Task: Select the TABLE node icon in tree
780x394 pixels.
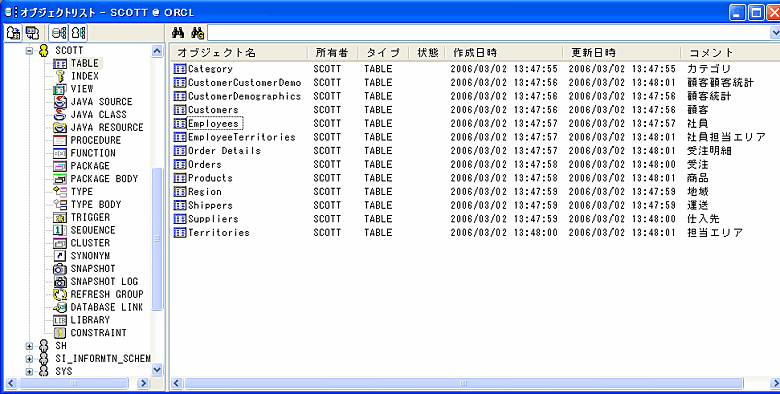Action: [60, 64]
